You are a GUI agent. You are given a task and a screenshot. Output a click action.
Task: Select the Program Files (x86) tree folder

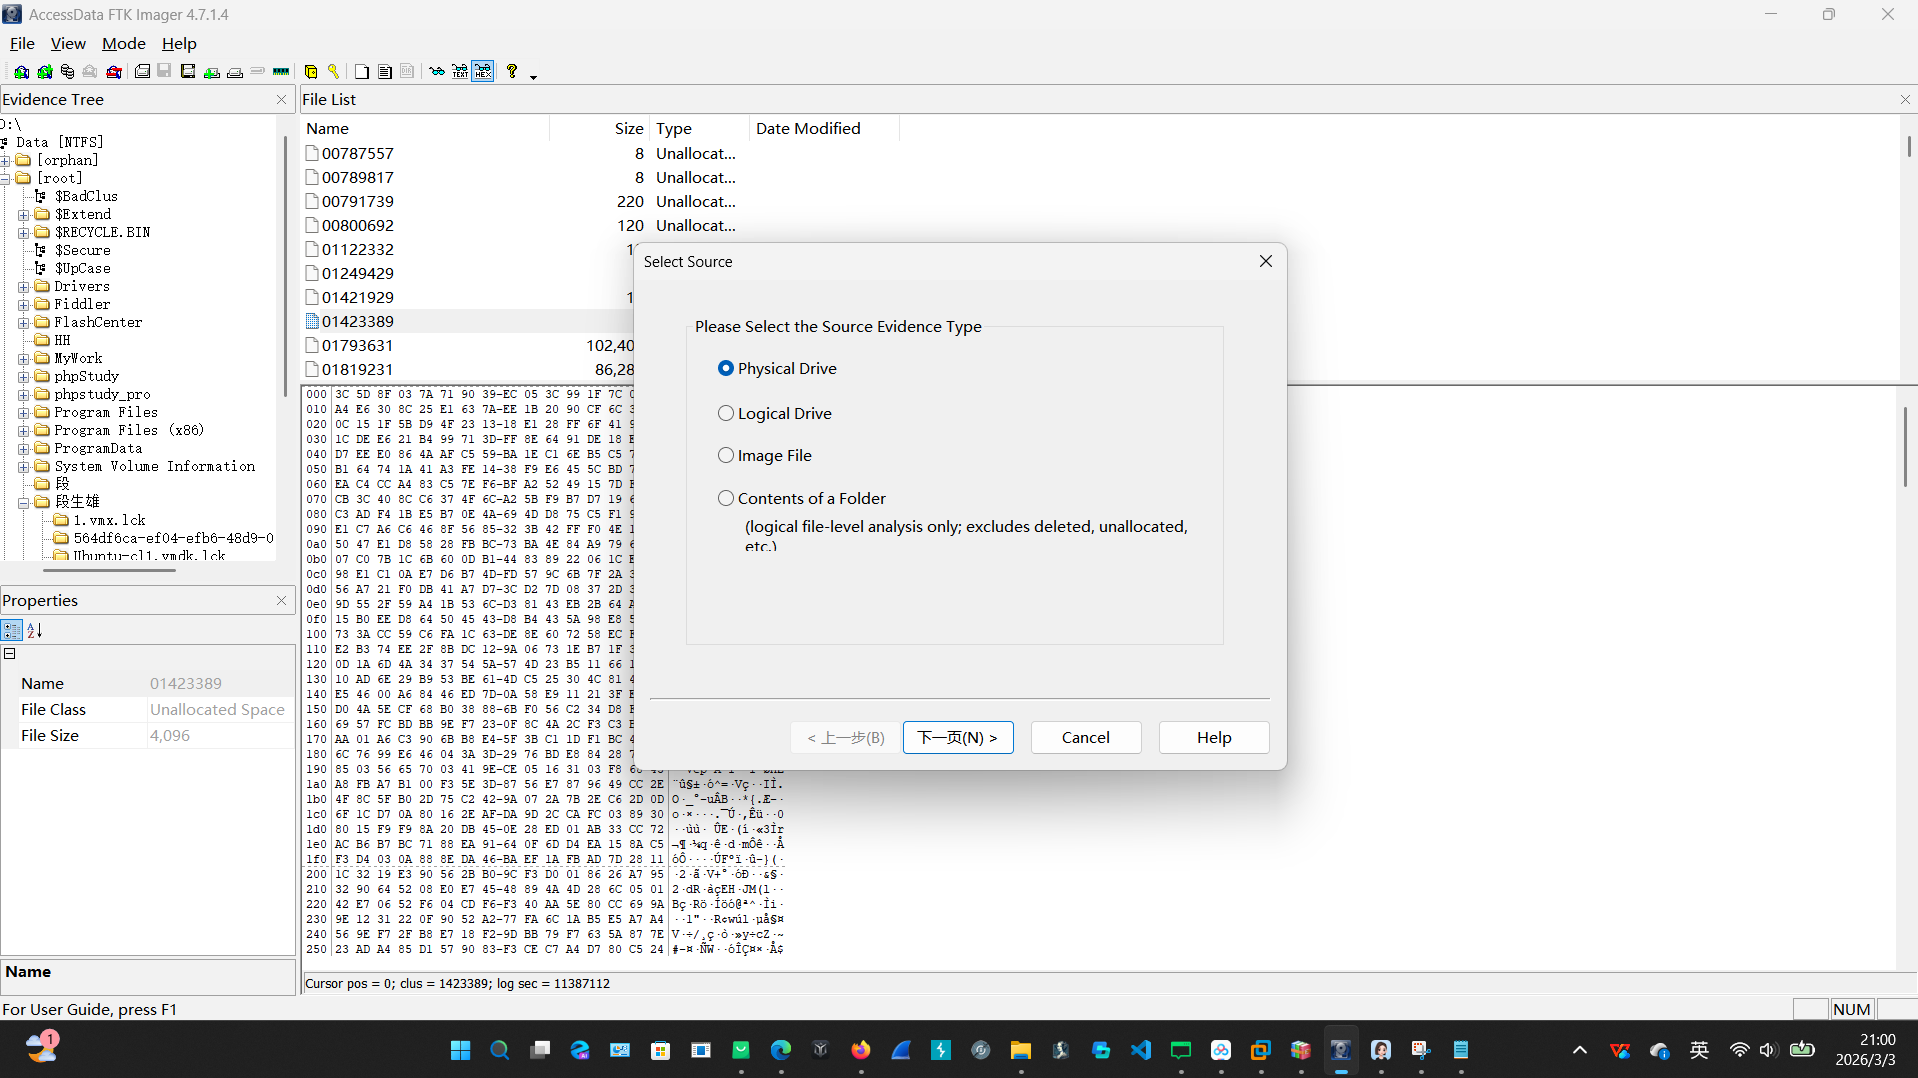129,431
